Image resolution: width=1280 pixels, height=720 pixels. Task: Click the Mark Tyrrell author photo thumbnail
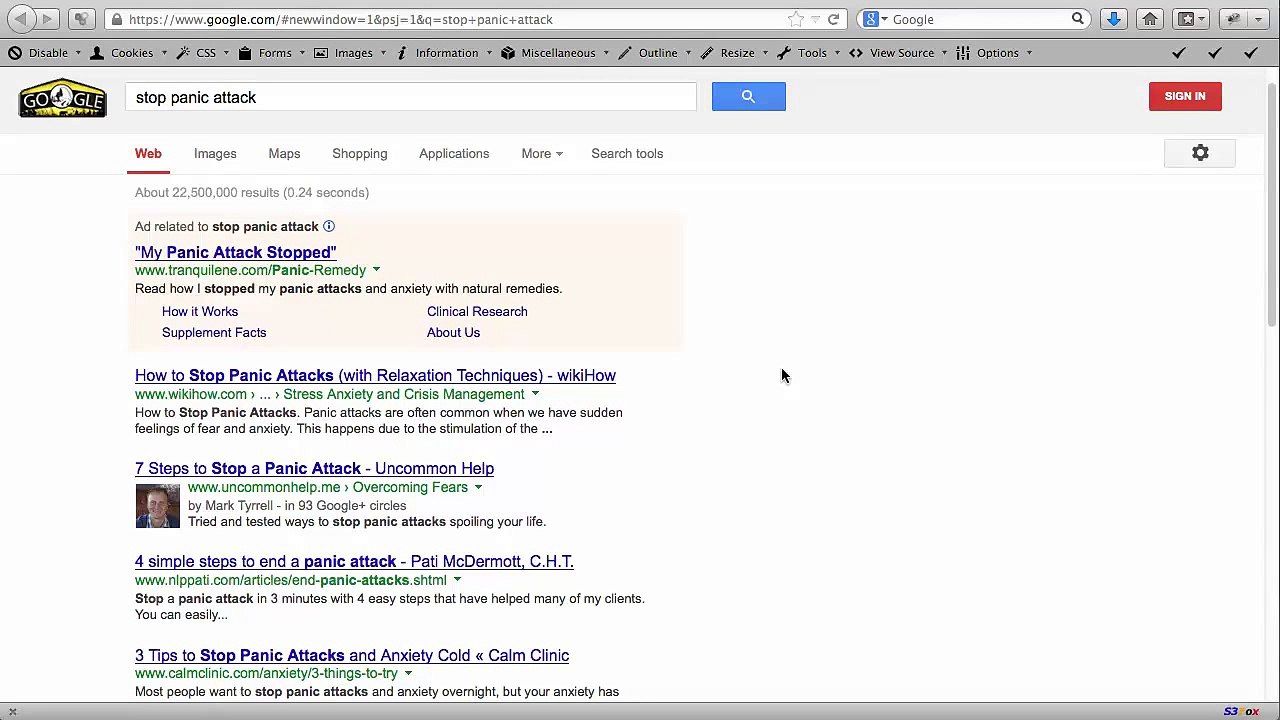coord(158,506)
